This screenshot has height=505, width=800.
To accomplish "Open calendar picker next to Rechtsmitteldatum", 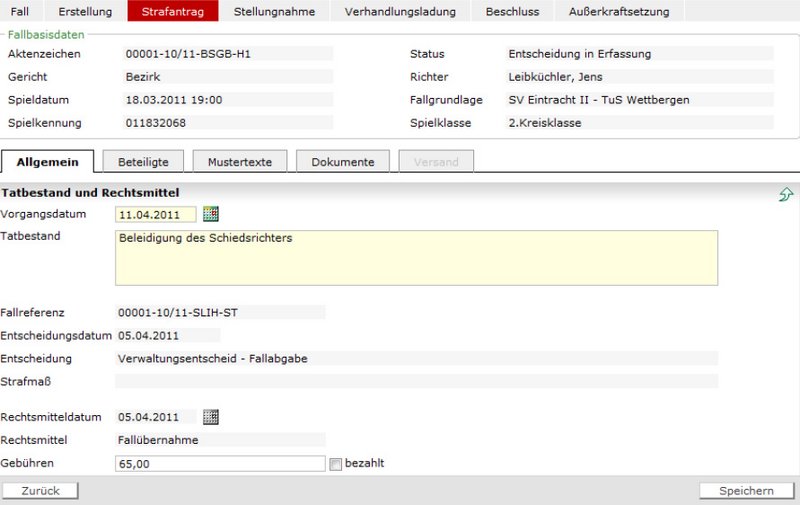I will point(210,417).
